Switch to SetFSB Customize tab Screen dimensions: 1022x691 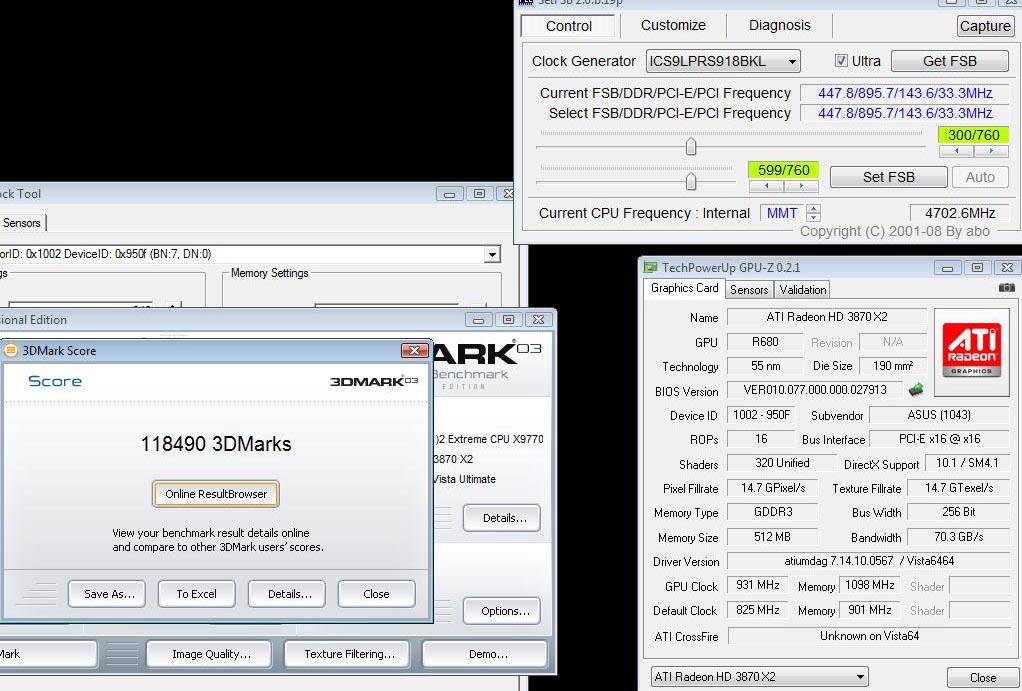pyautogui.click(x=673, y=25)
